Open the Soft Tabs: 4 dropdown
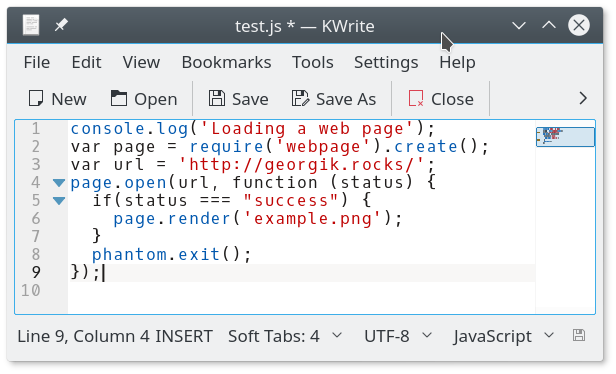This screenshot has height=374, width=616. pos(285,336)
